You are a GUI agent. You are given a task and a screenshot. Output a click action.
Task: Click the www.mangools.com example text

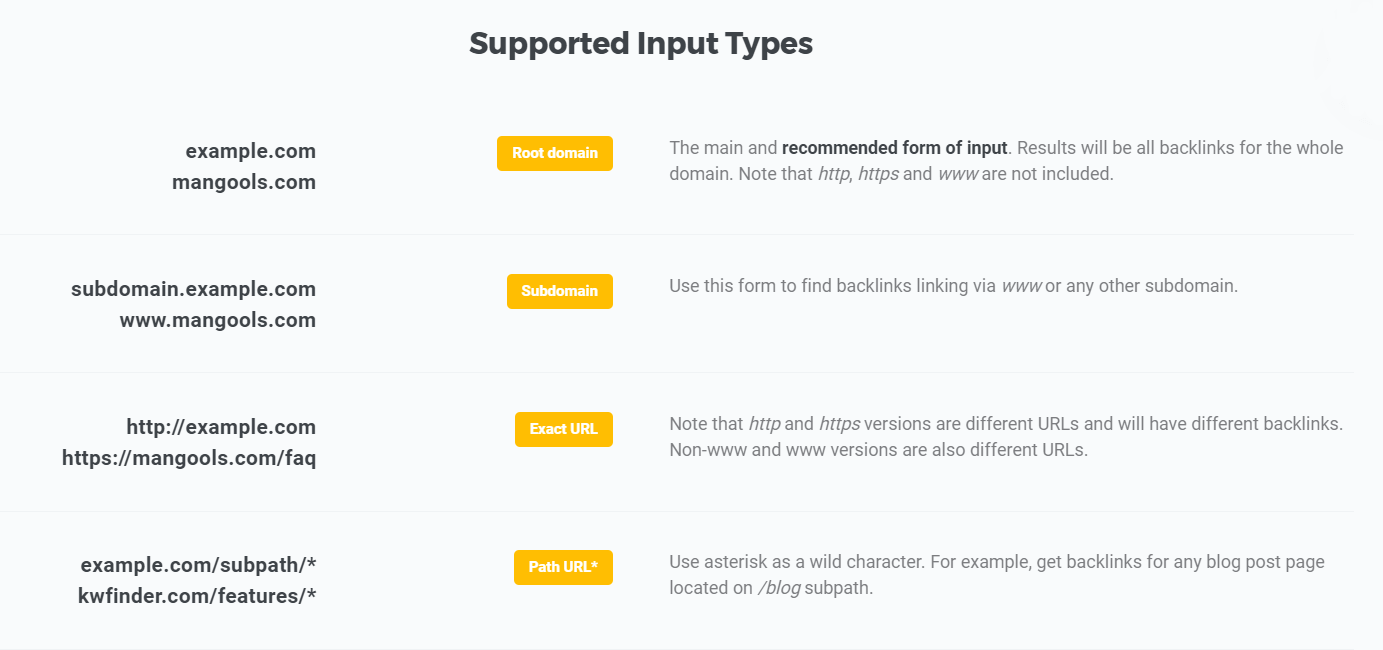pyautogui.click(x=217, y=320)
